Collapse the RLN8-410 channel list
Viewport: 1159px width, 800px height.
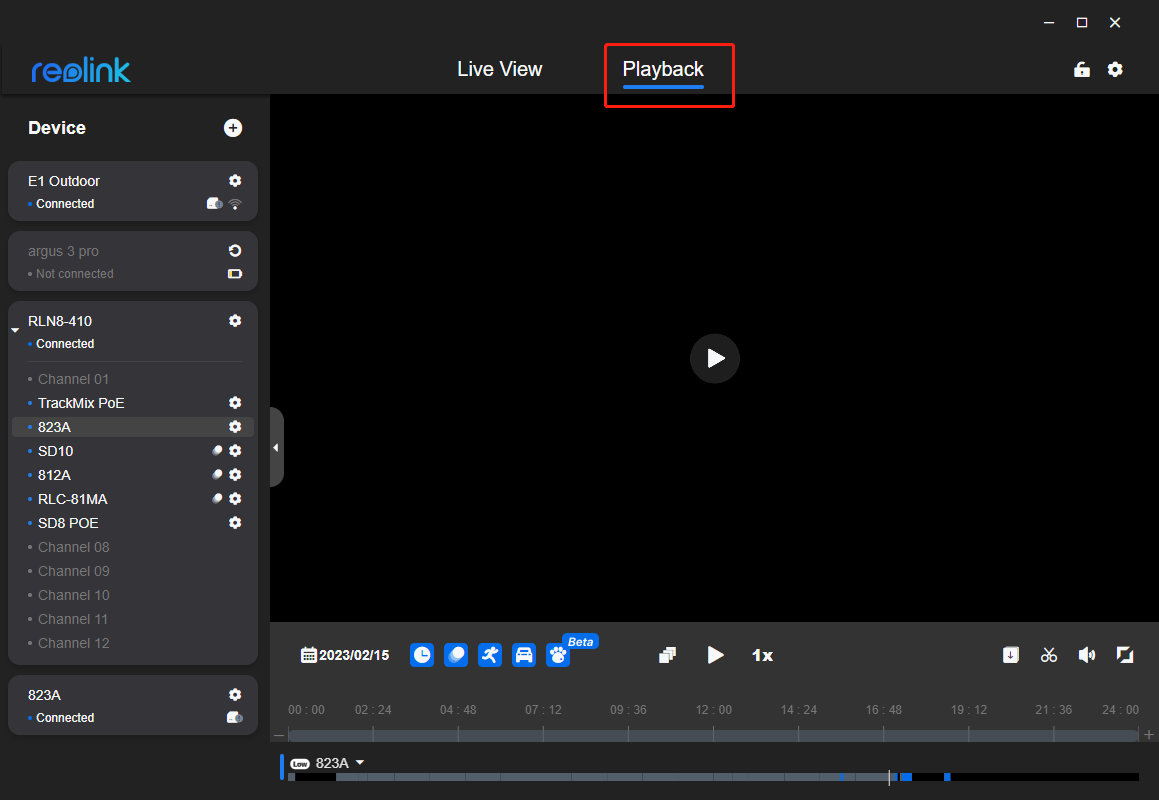[15, 330]
